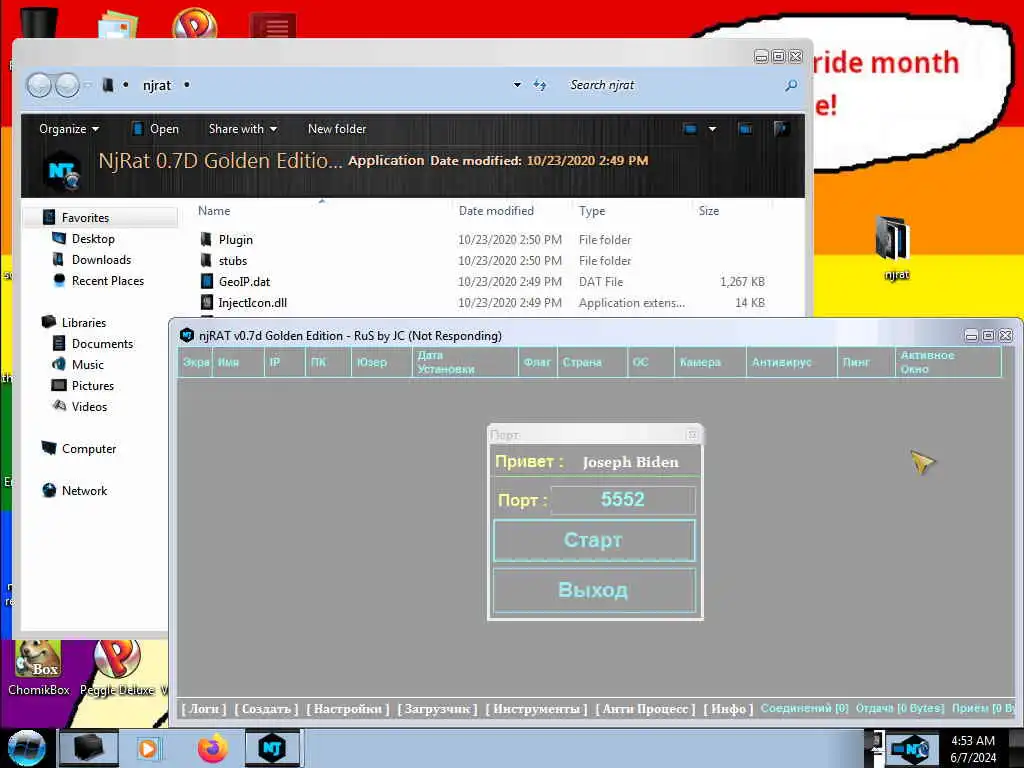Toggle the preview pane icon
Screen dimensions: 1024x768
pos(745,129)
